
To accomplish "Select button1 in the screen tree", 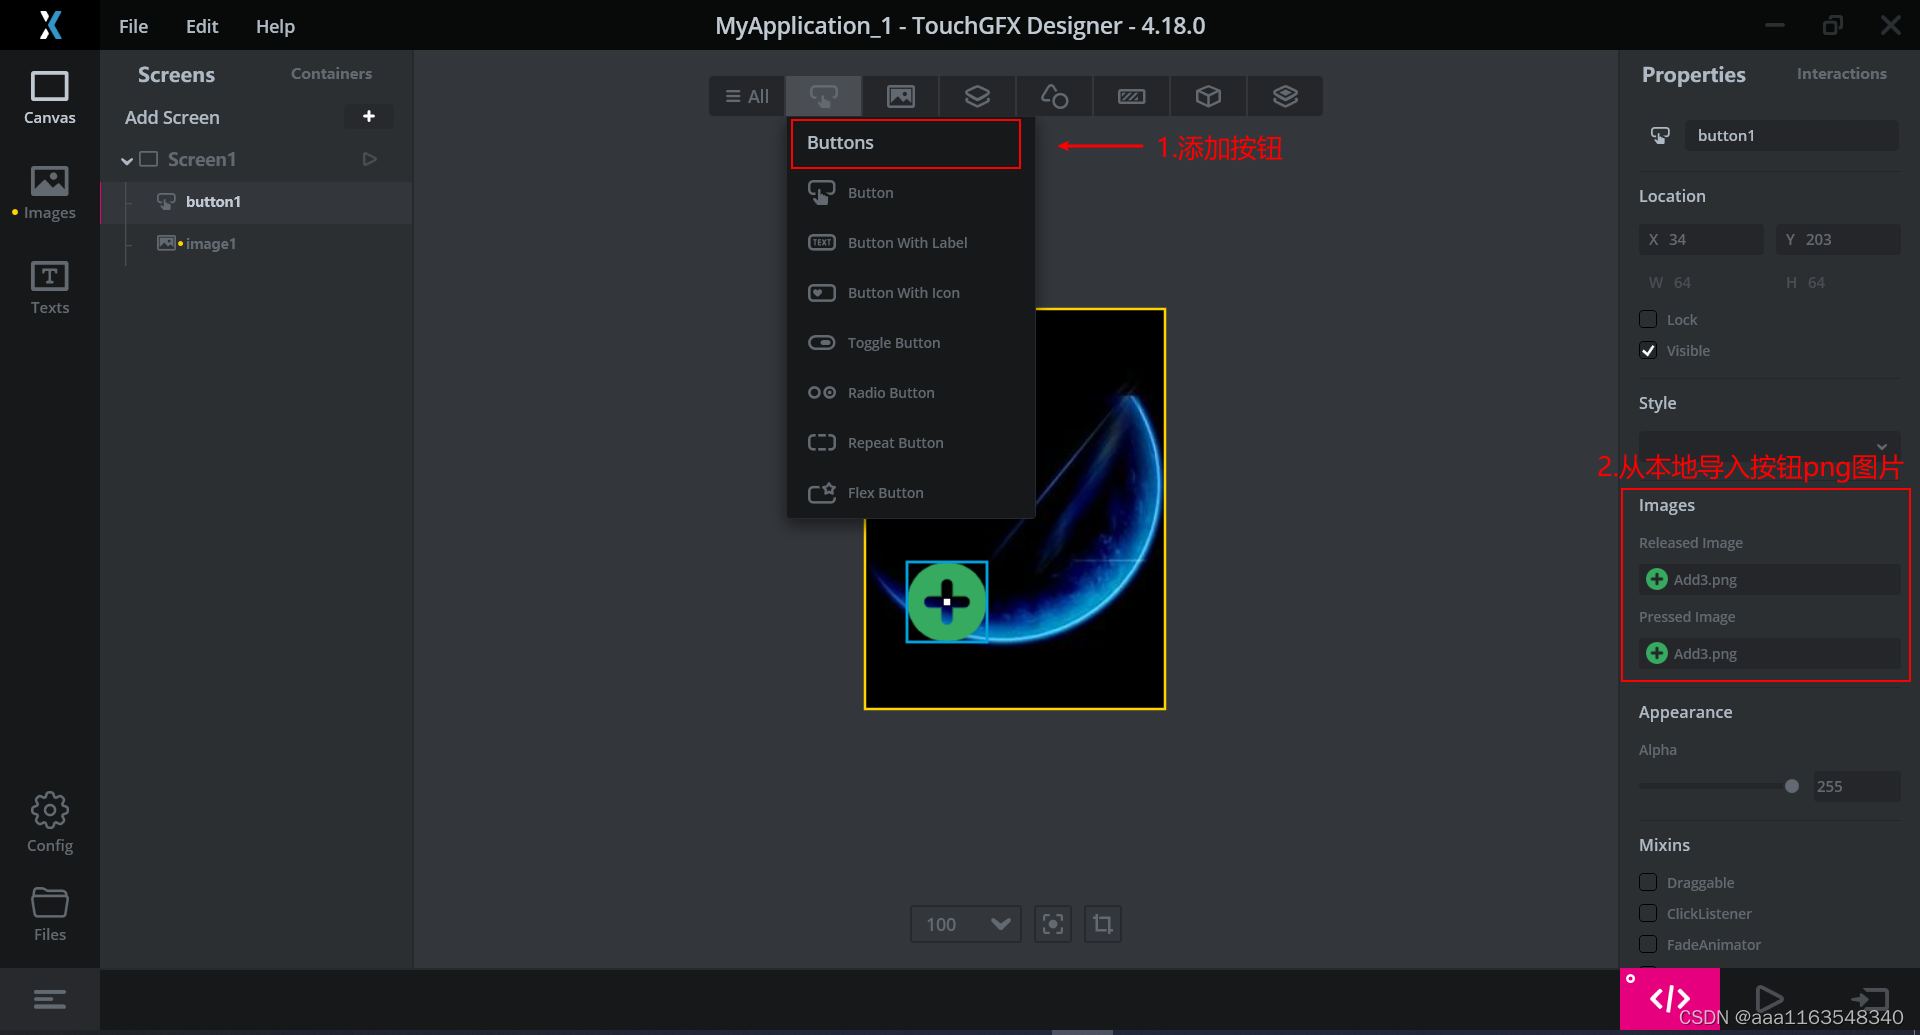I will (x=256, y=201).
